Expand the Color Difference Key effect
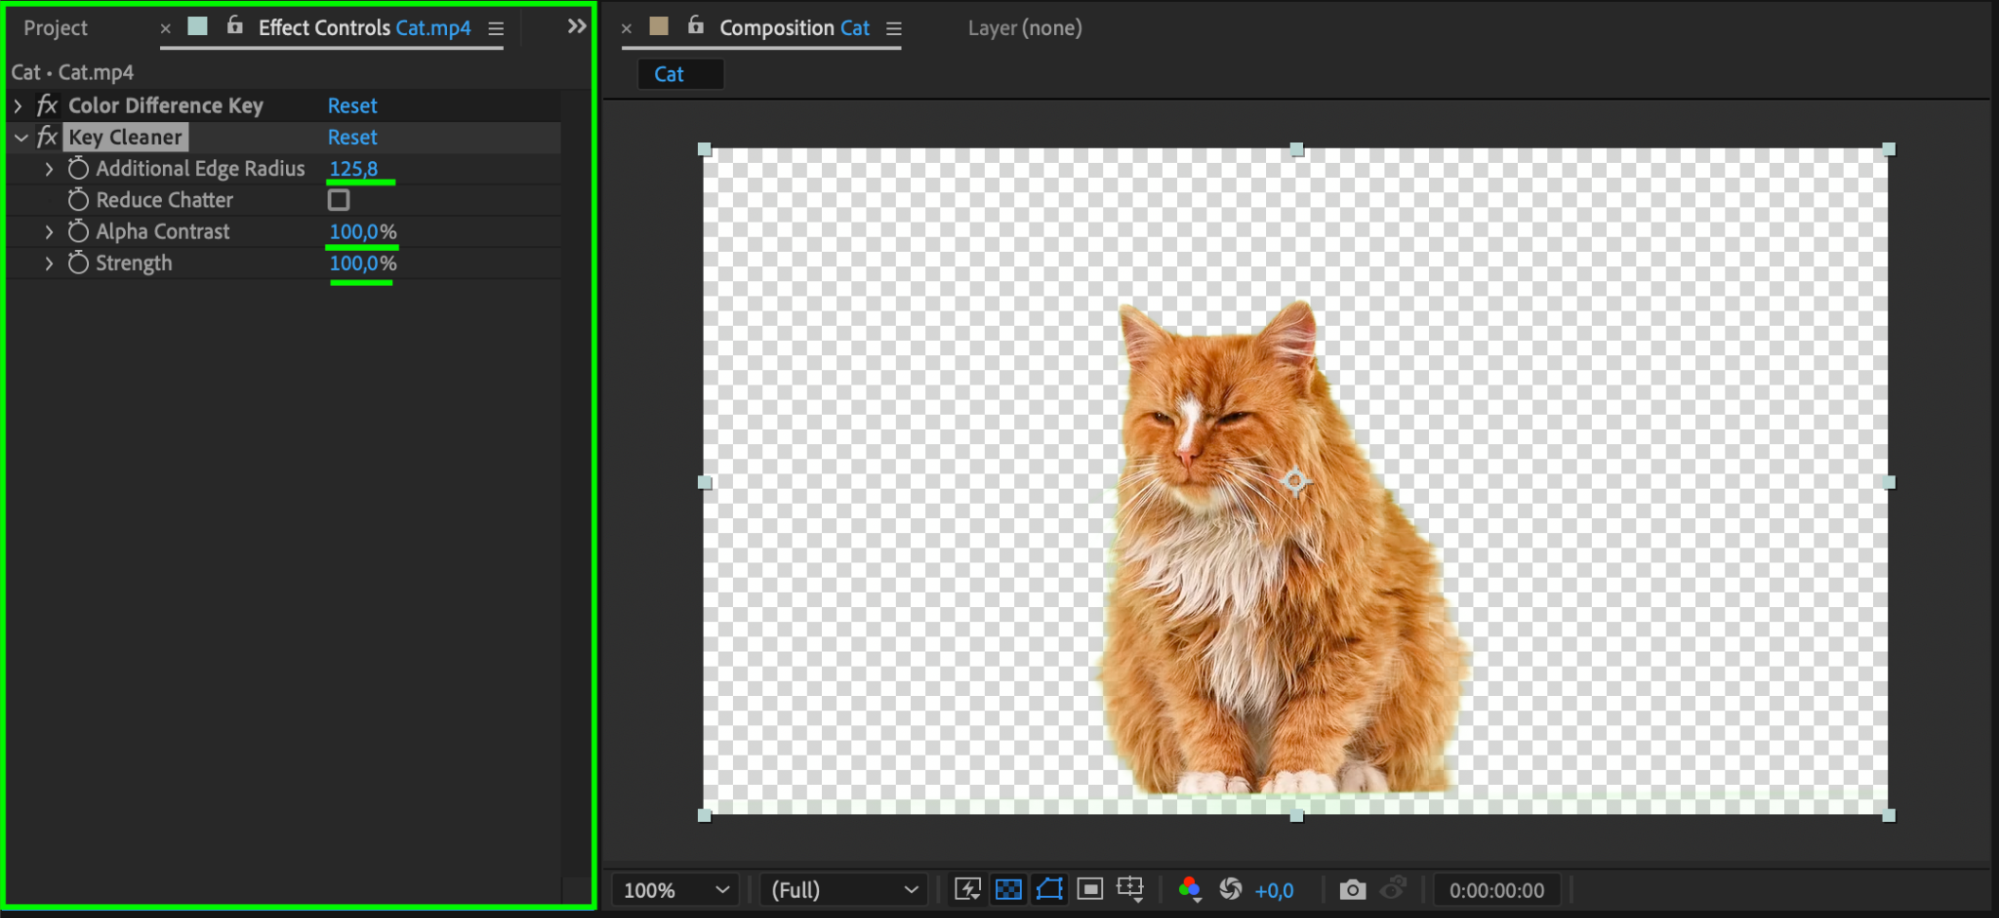Screen dimensions: 1999x919 click(18, 105)
